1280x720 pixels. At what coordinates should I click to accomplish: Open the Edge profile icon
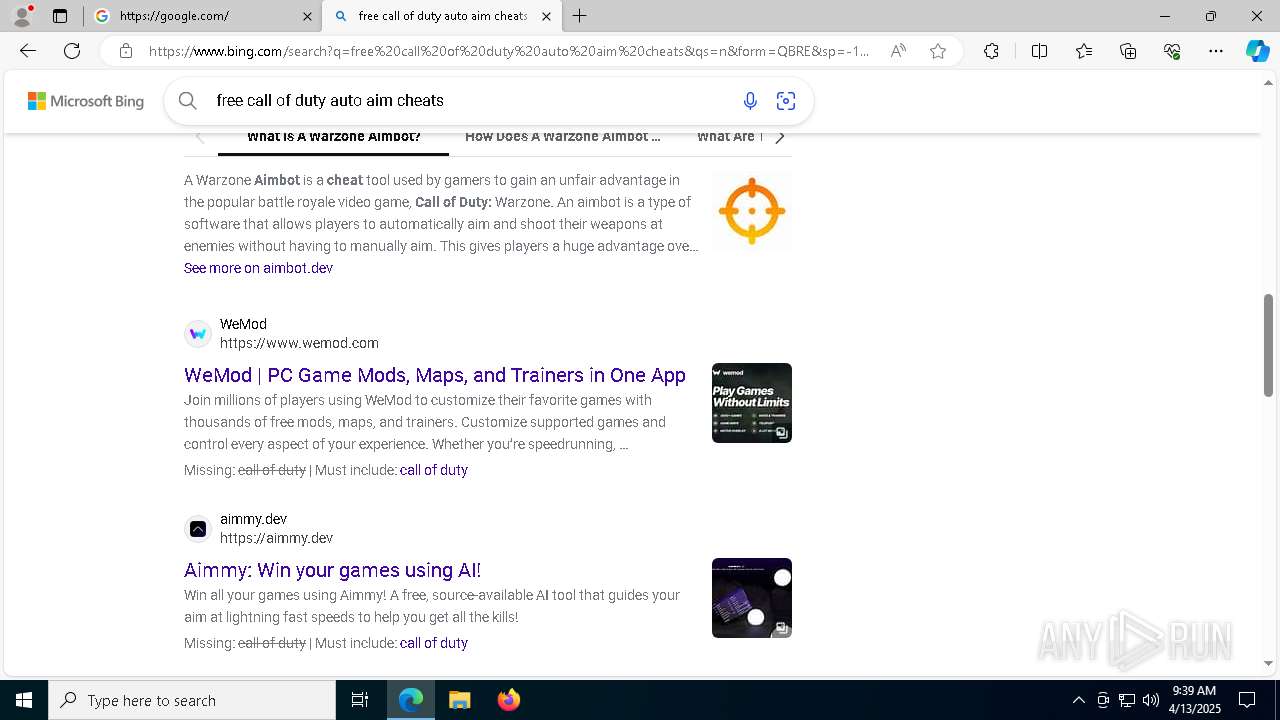pyautogui.click(x=22, y=16)
